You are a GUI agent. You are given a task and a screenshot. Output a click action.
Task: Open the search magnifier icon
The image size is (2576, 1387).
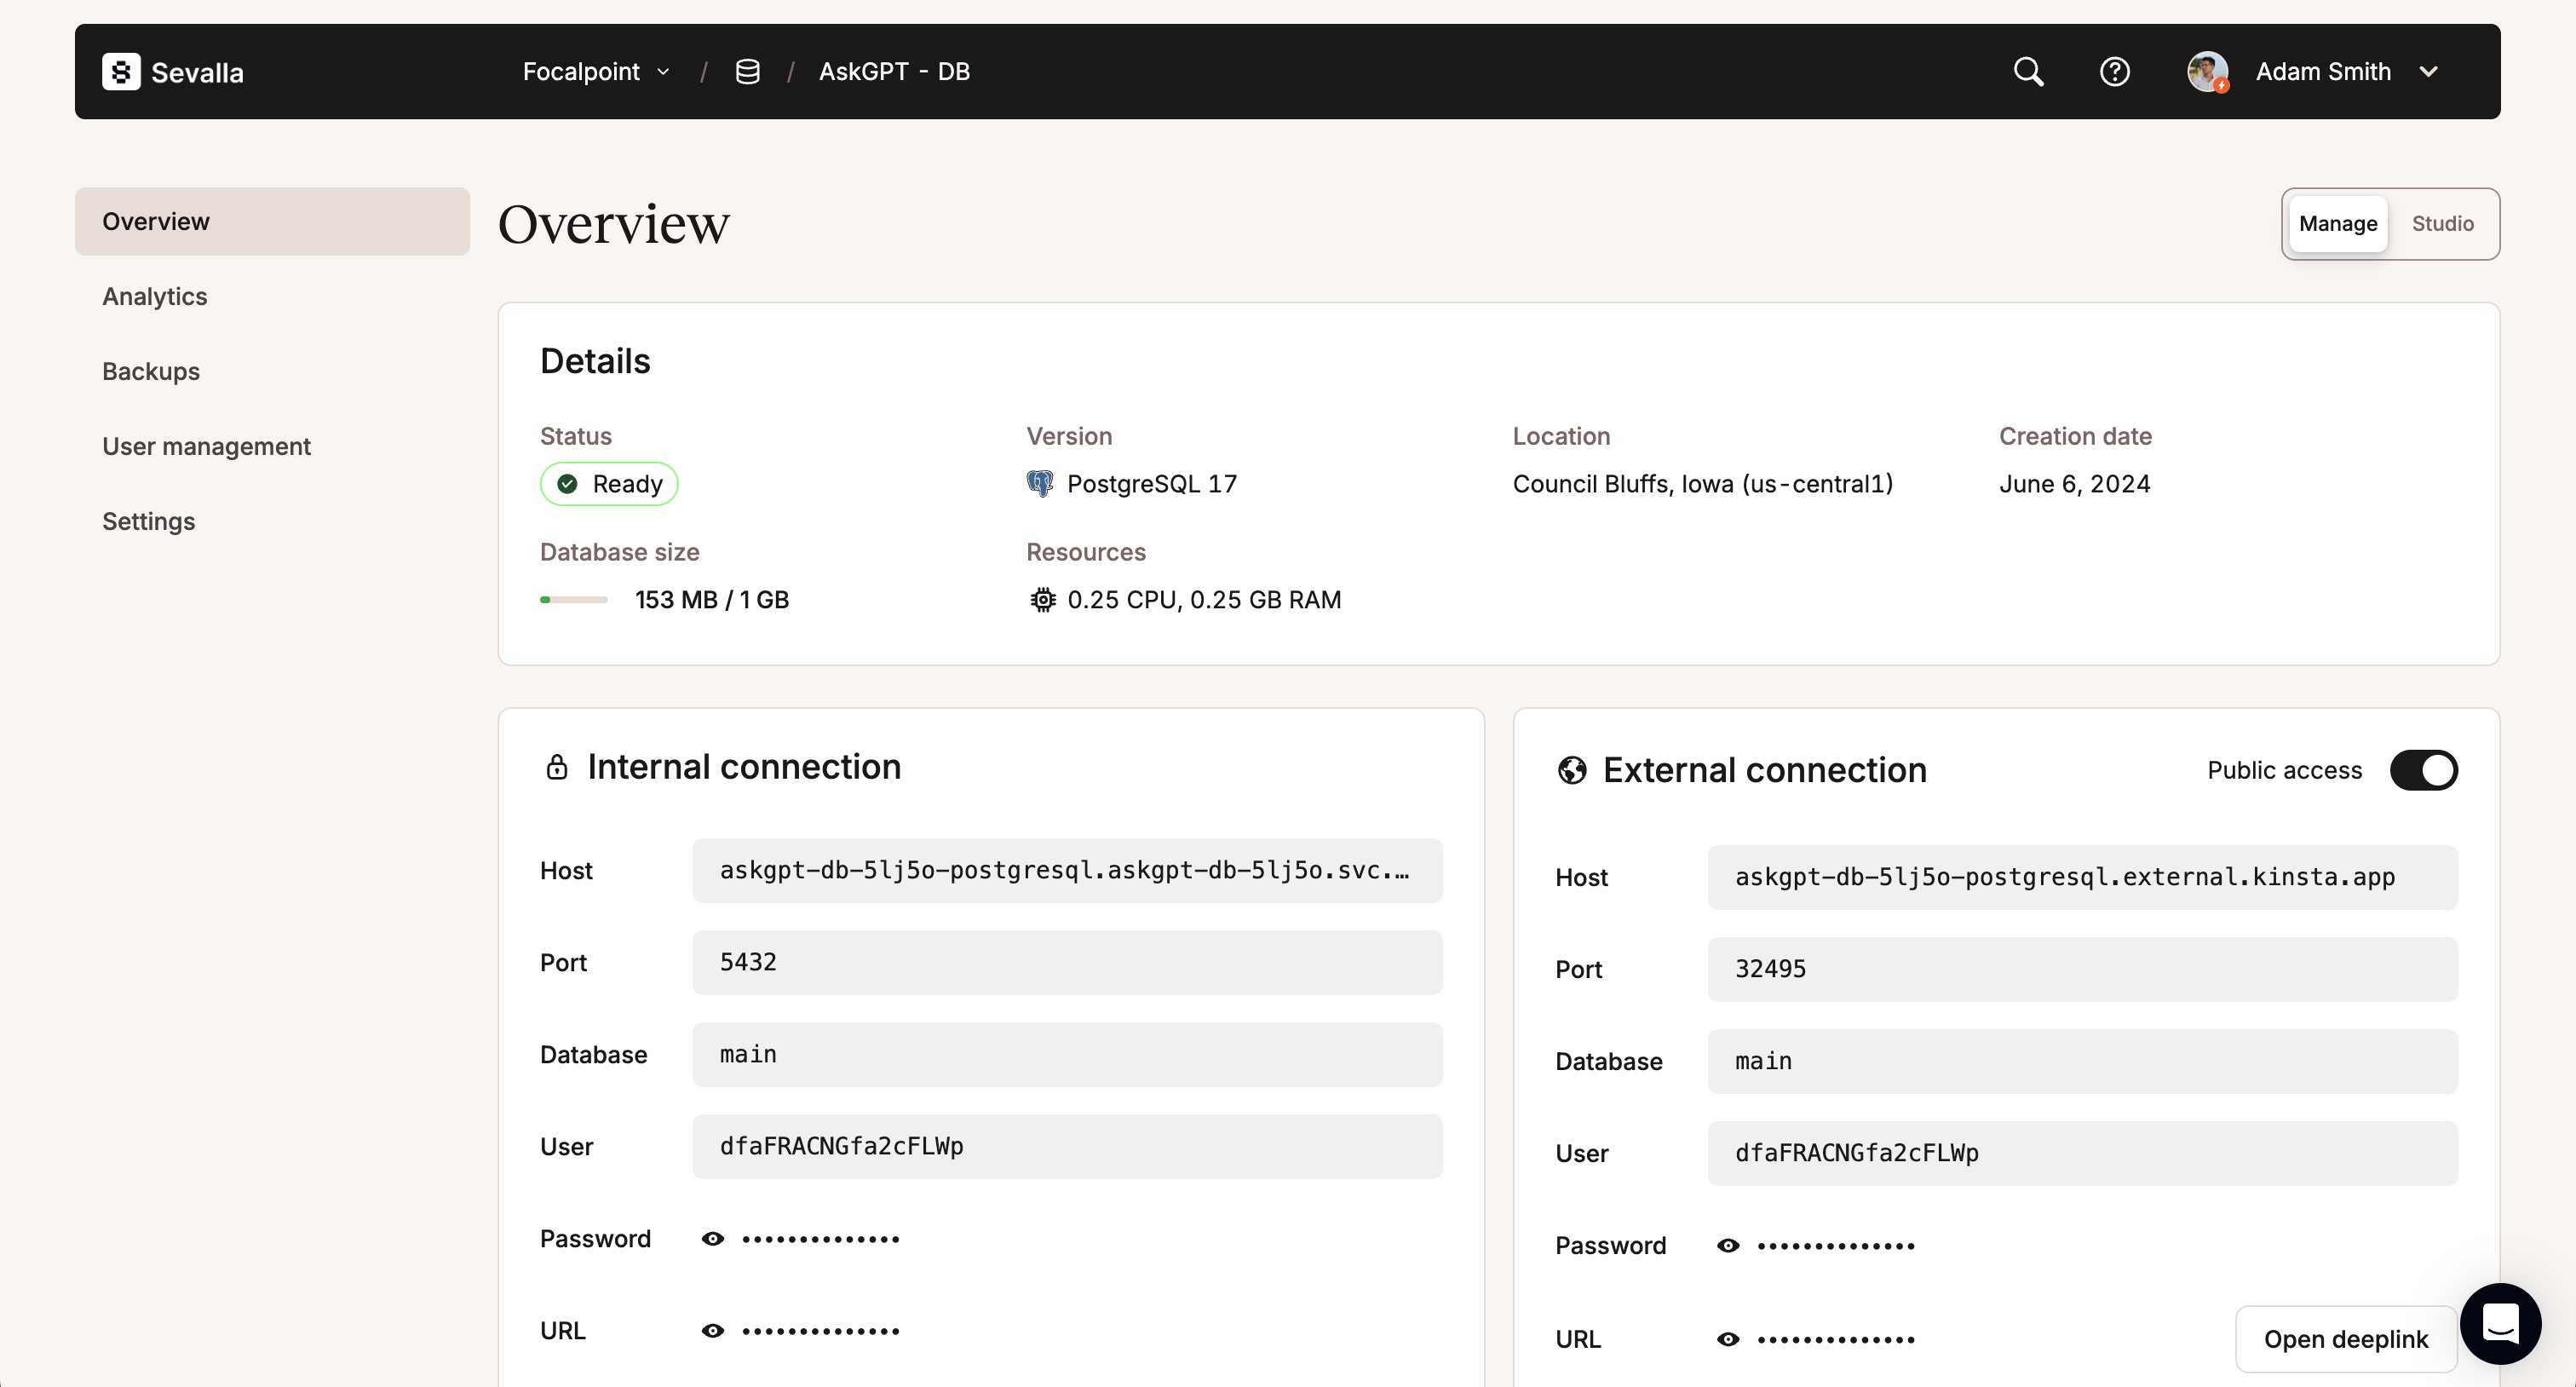(2028, 72)
